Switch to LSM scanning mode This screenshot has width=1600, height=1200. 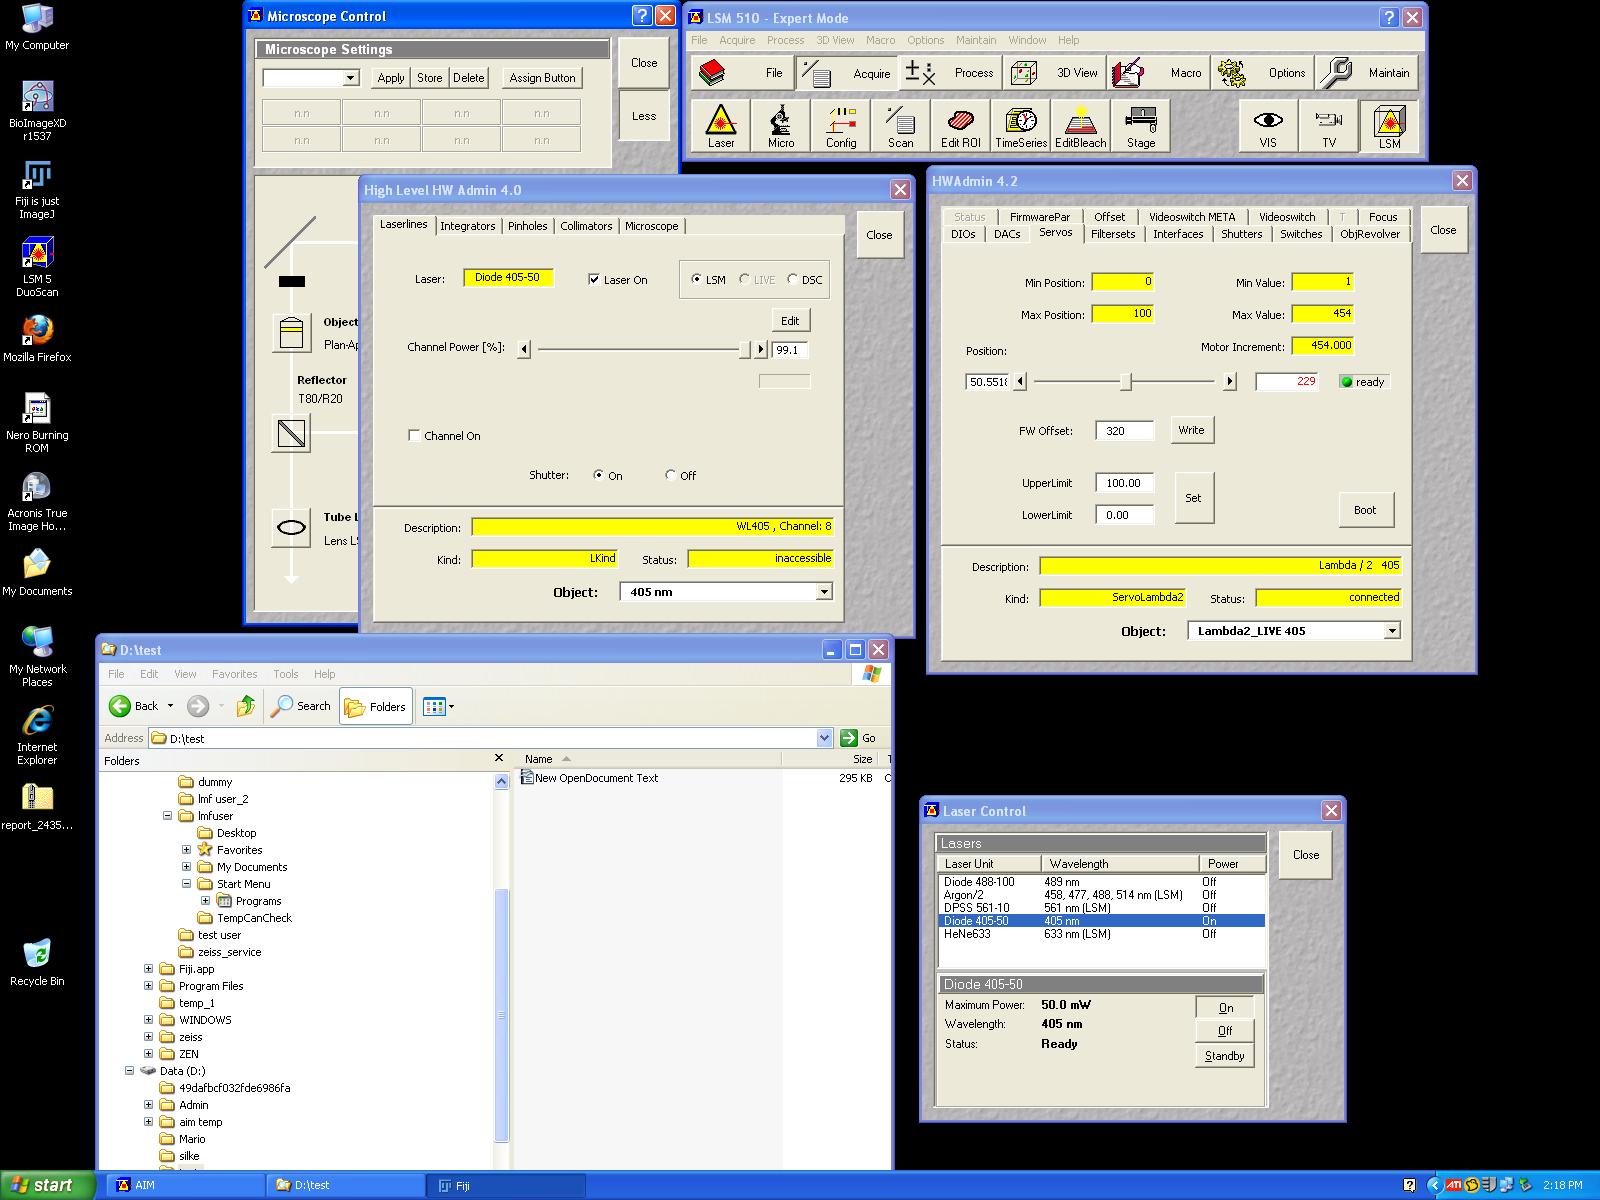1389,126
